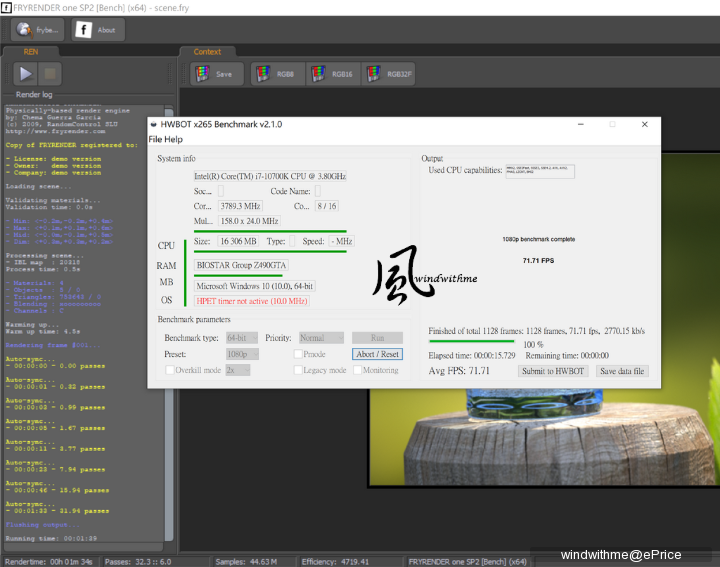Click the Rendering frame #001 log line
The image size is (720, 567).
coord(53,345)
